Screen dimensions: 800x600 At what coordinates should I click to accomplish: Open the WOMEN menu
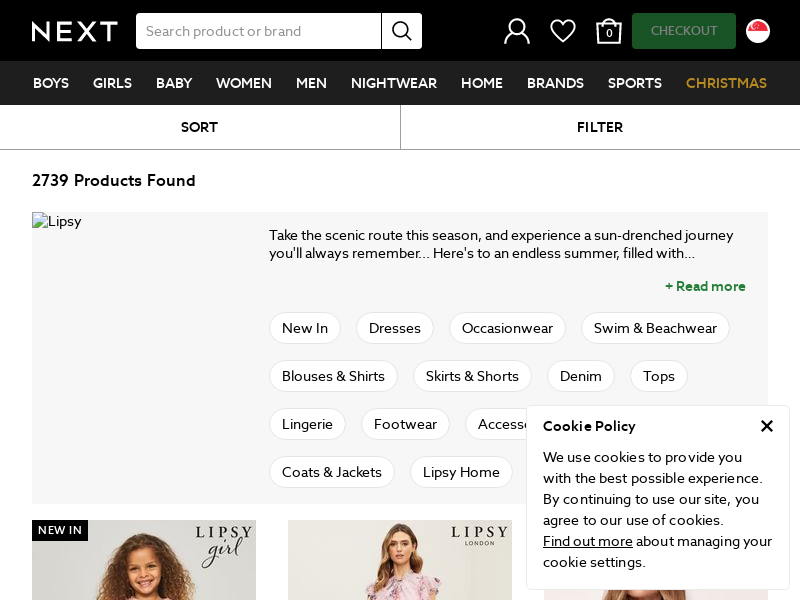click(x=244, y=83)
